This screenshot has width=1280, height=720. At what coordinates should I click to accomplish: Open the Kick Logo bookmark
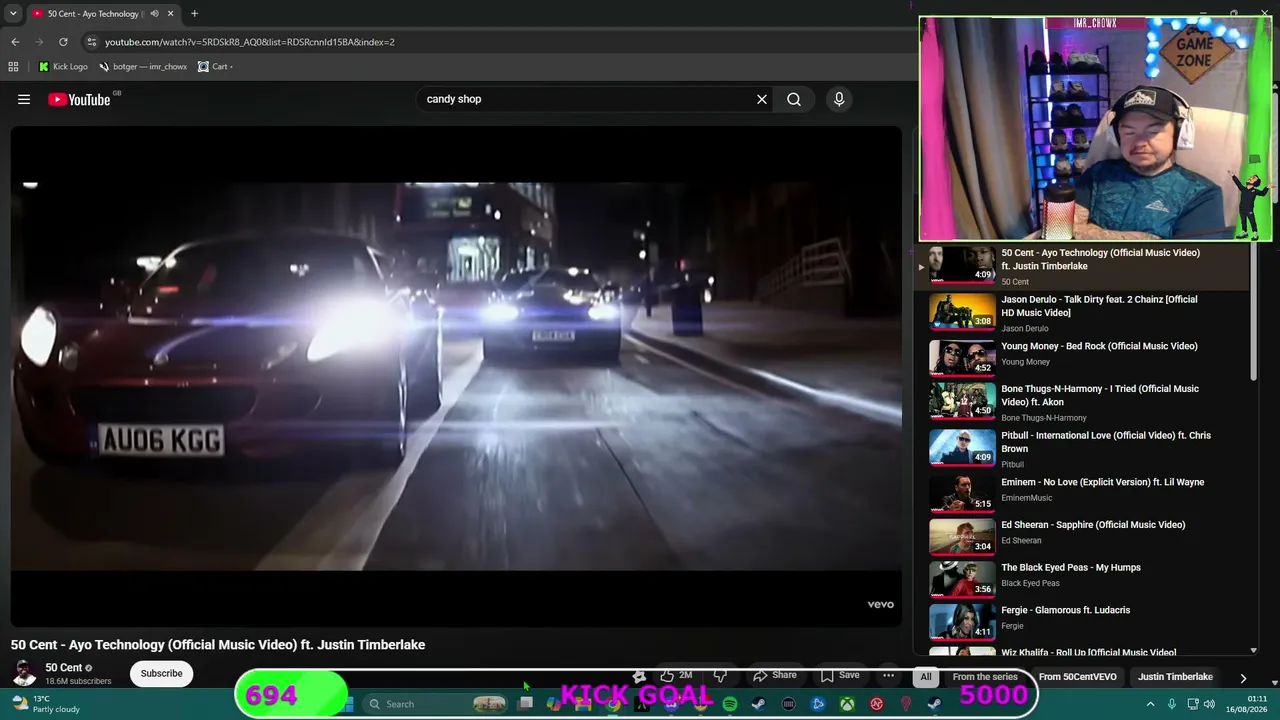click(63, 67)
